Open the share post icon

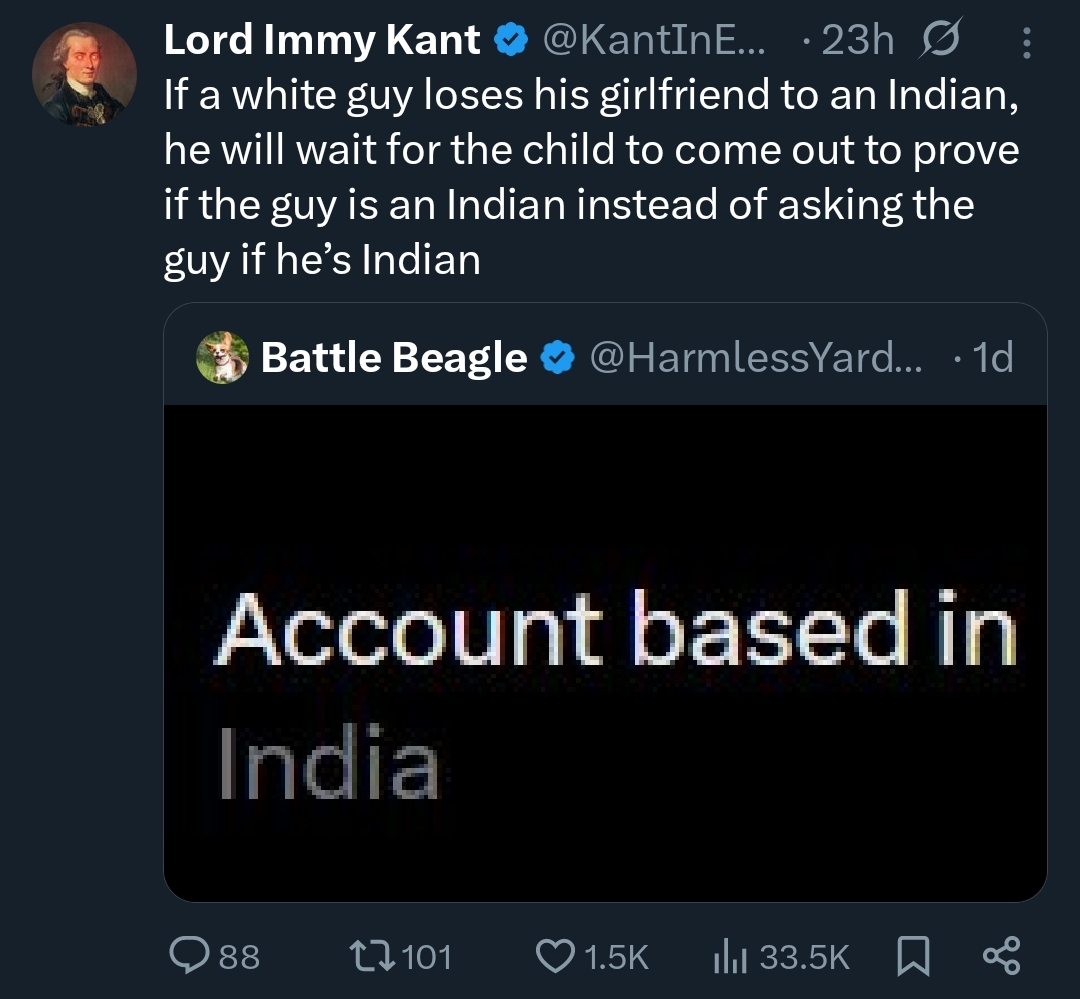click(x=1001, y=957)
